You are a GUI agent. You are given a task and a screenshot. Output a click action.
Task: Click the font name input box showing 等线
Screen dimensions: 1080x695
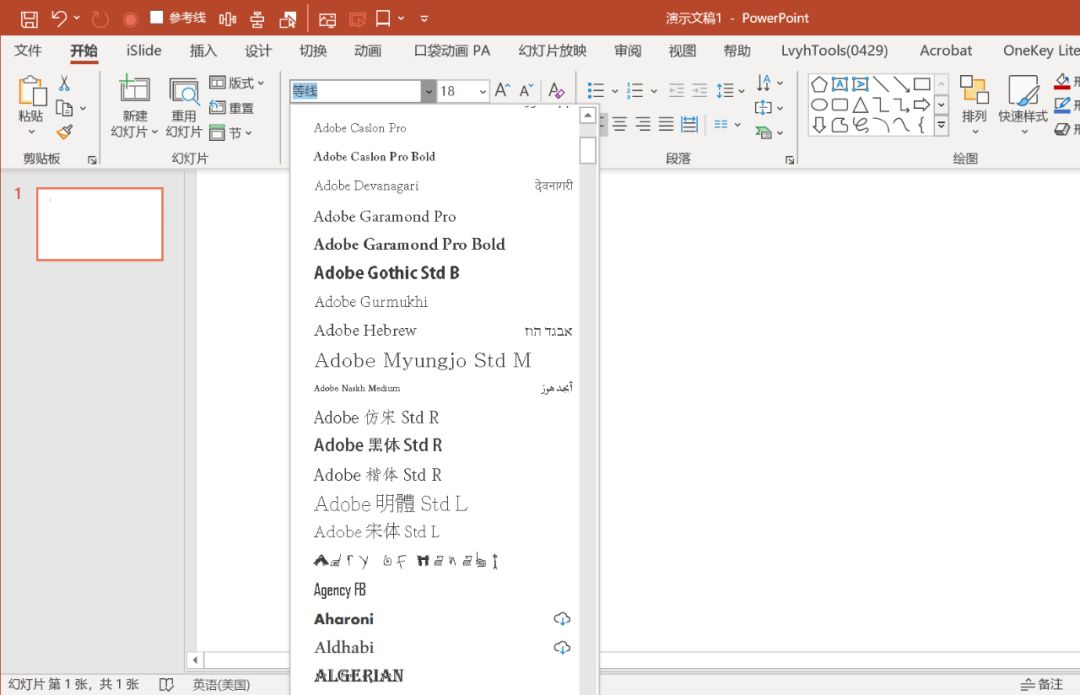coord(355,91)
